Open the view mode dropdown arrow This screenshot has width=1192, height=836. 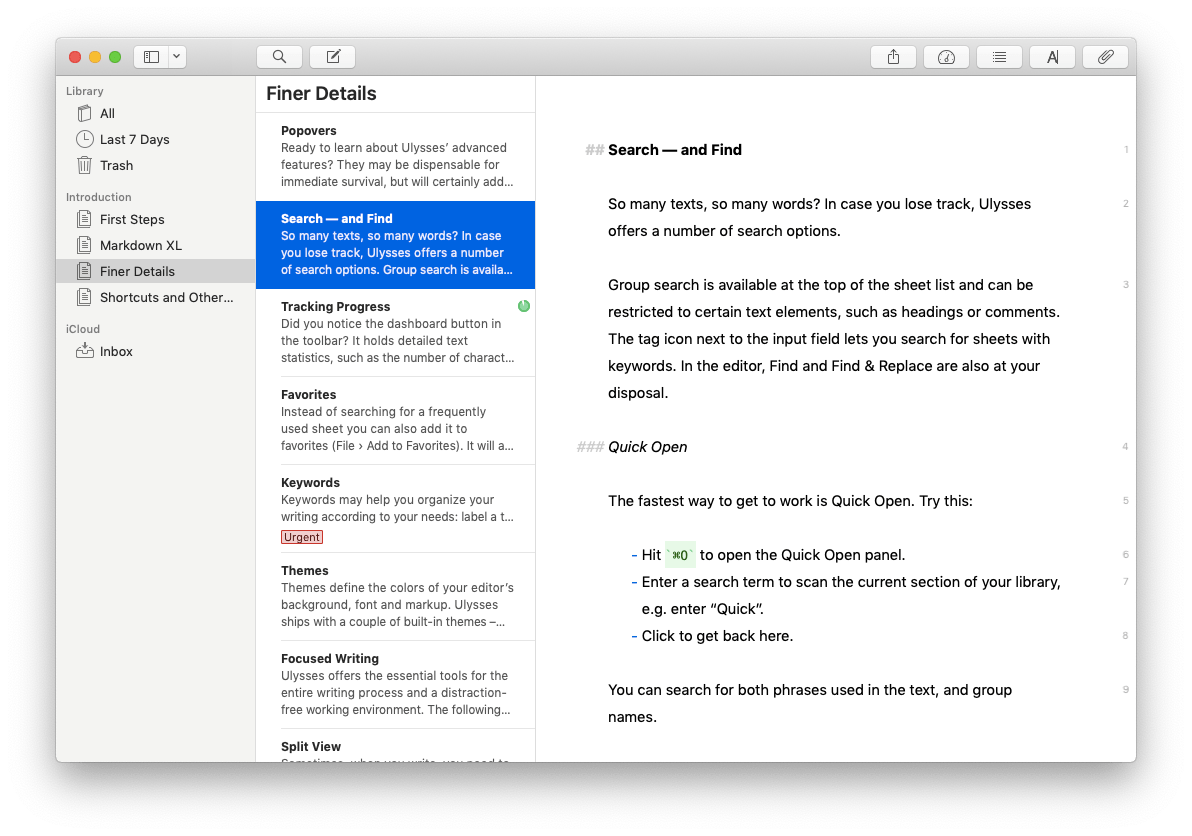click(177, 57)
